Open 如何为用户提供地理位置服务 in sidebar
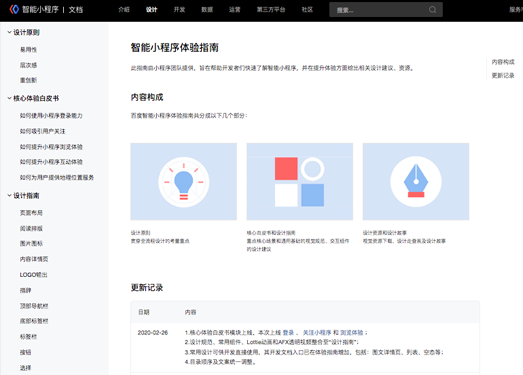Viewport: 523px width, 375px height. [x=57, y=177]
